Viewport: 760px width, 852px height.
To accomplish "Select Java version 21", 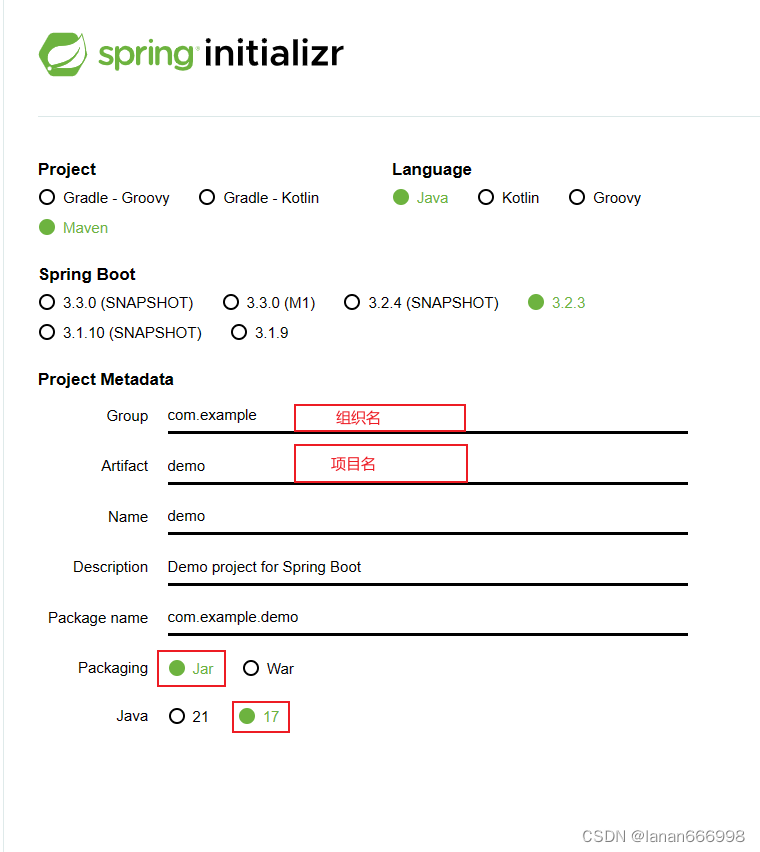I will (x=189, y=716).
